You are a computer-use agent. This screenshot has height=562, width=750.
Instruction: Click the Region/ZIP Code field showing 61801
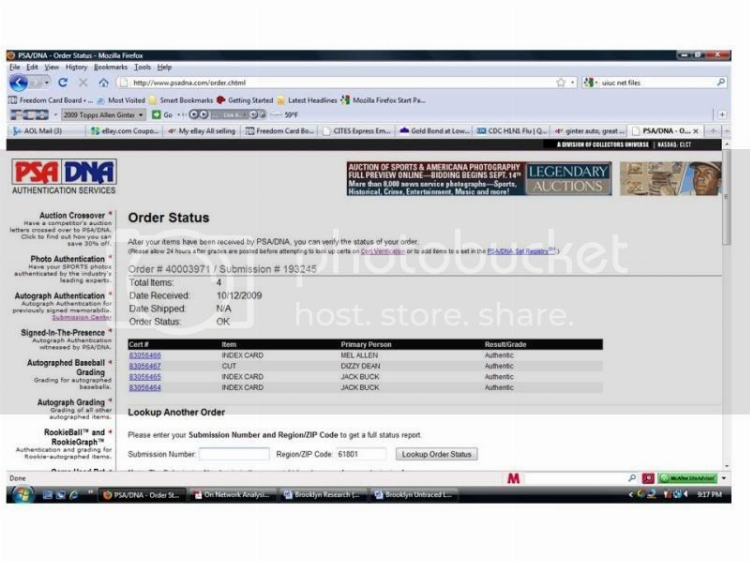coord(360,454)
